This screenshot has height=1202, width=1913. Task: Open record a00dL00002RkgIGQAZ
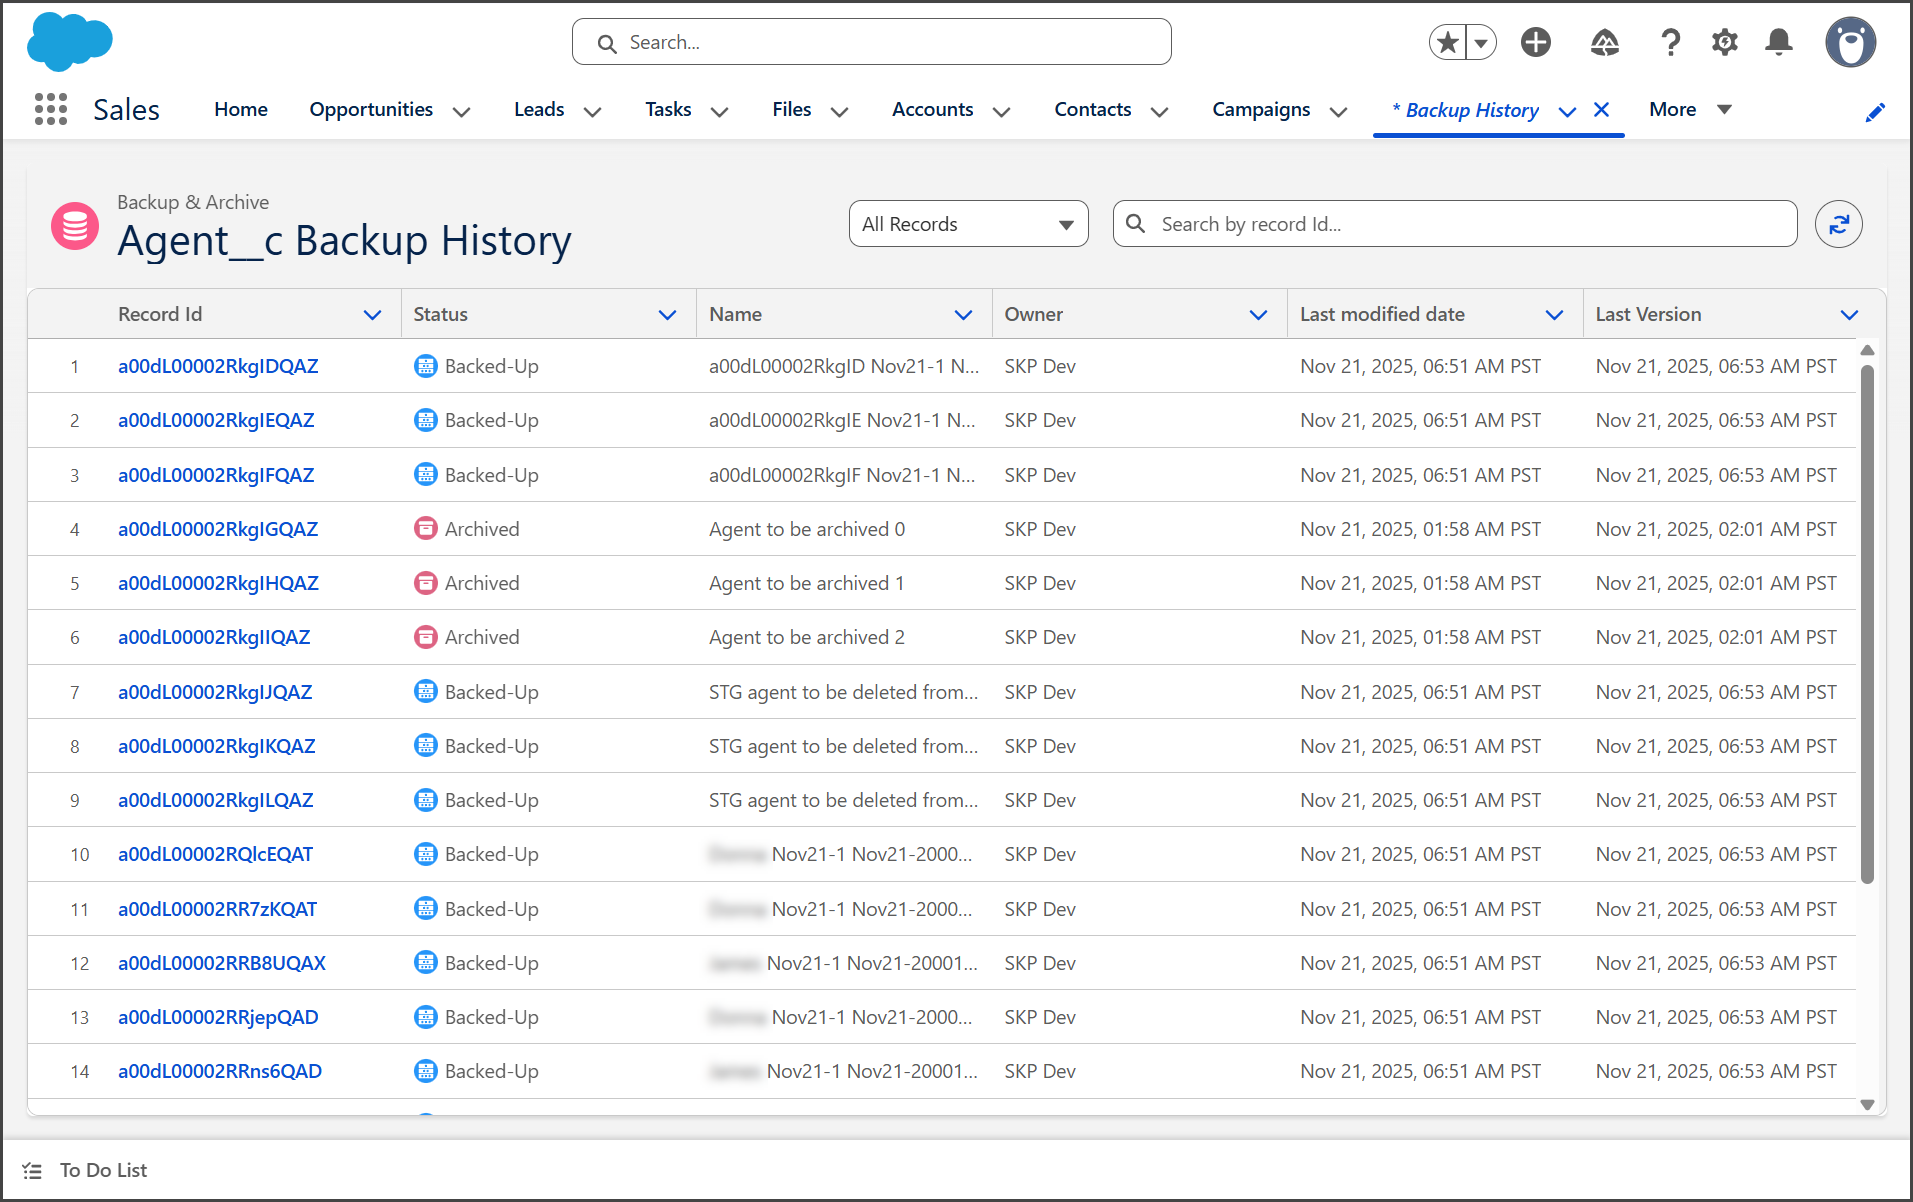[x=218, y=529]
